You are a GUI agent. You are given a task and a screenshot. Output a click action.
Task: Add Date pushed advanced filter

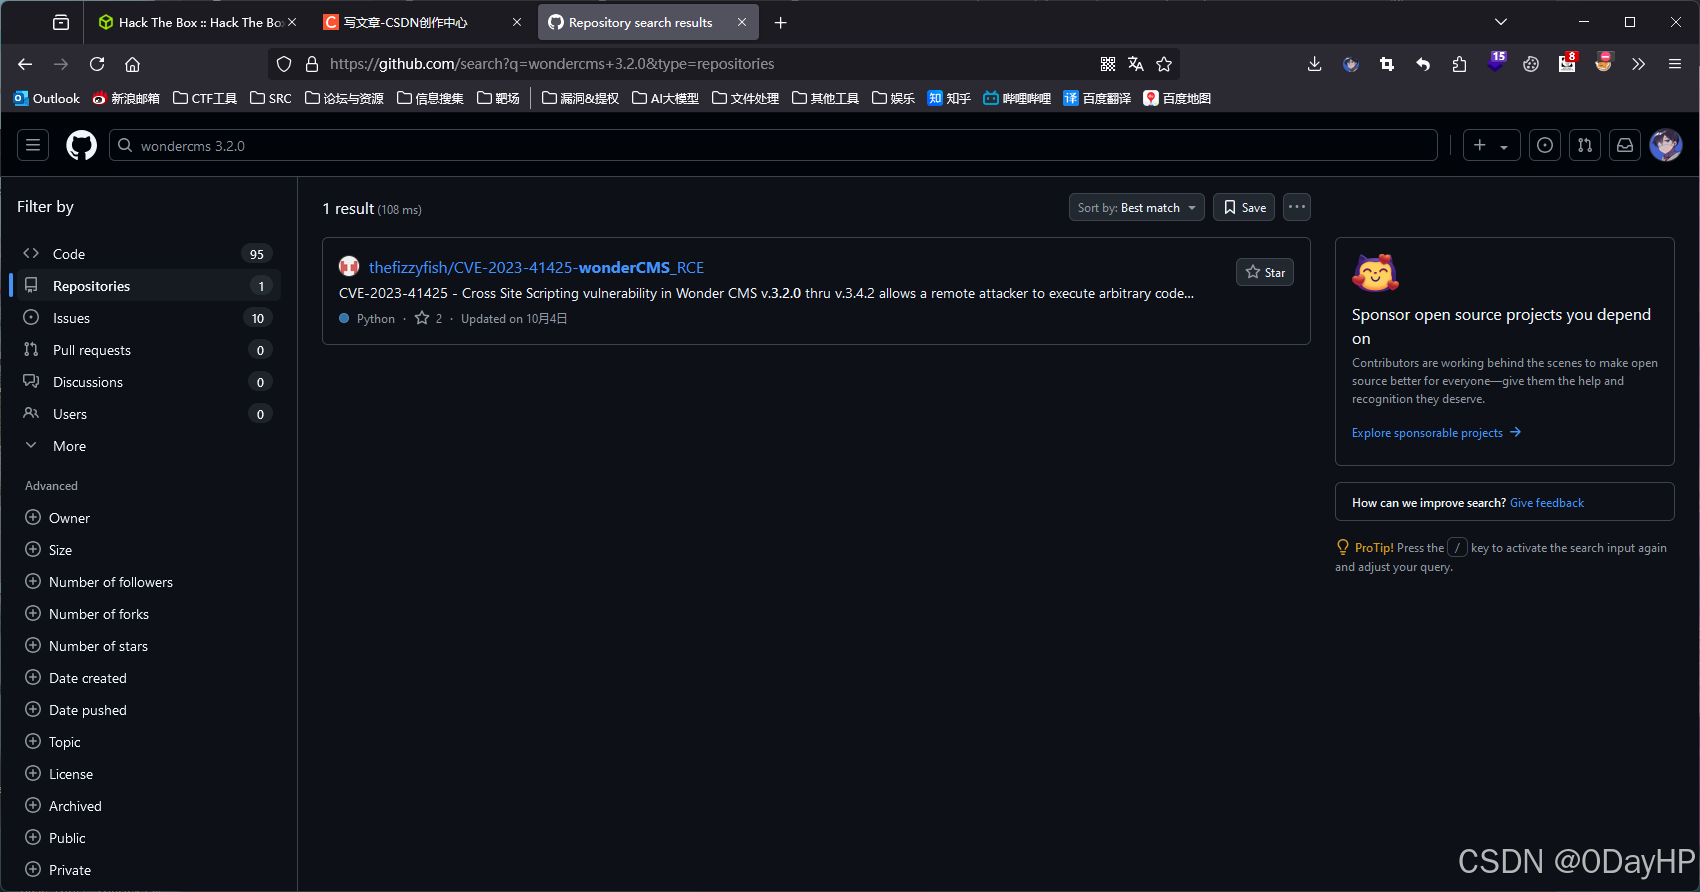point(76,710)
